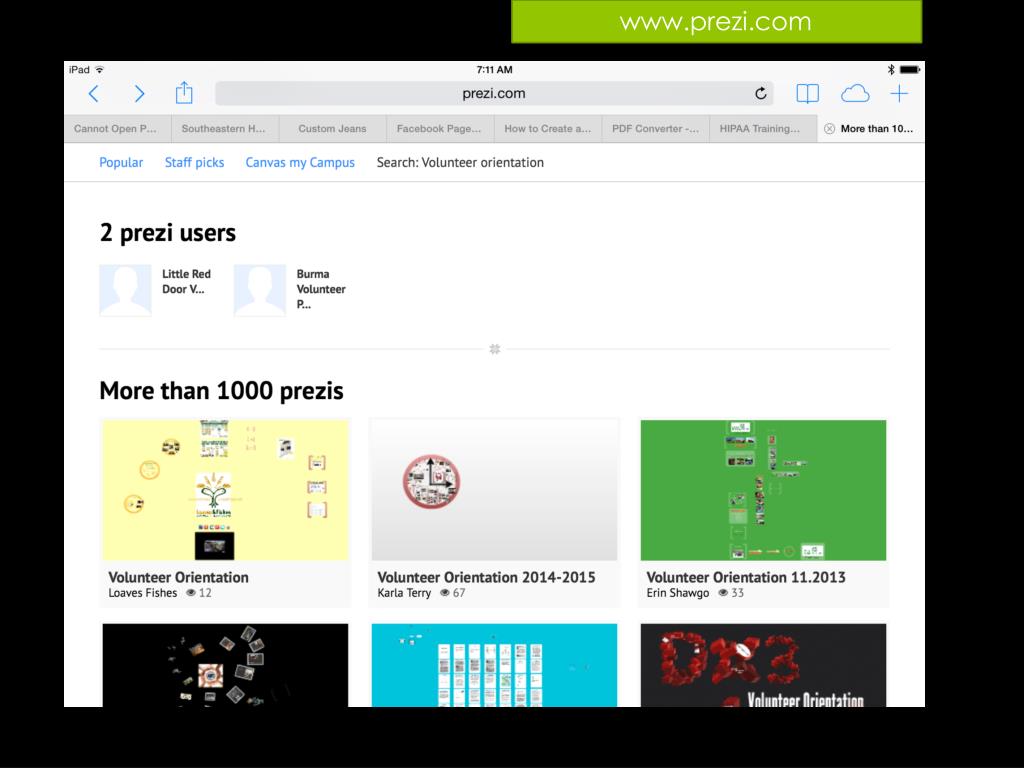This screenshot has width=1024, height=768.
Task: Tap battery status icon
Action: tap(910, 69)
